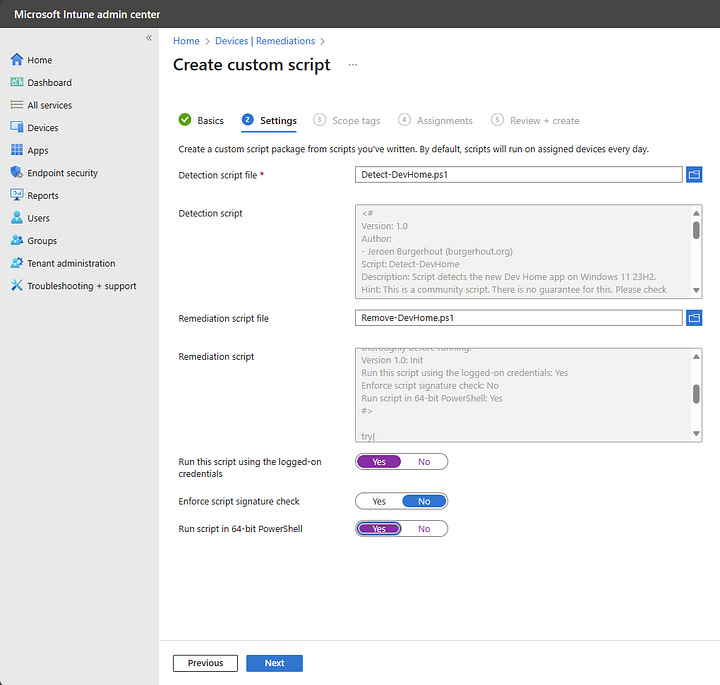Browse for detection script file folder icon
Viewport: 720px width, 685px height.
pos(694,174)
